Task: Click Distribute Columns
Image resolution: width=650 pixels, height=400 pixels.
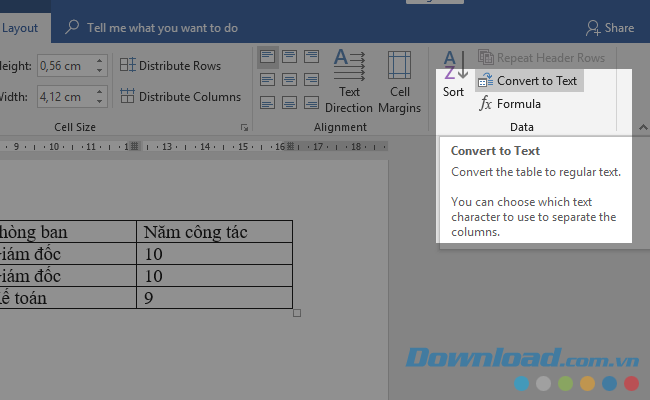Action: pyautogui.click(x=180, y=97)
